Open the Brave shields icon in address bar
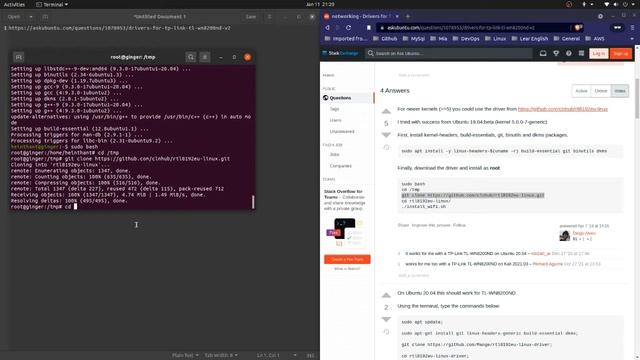This screenshot has width=640, height=360. pos(578,28)
